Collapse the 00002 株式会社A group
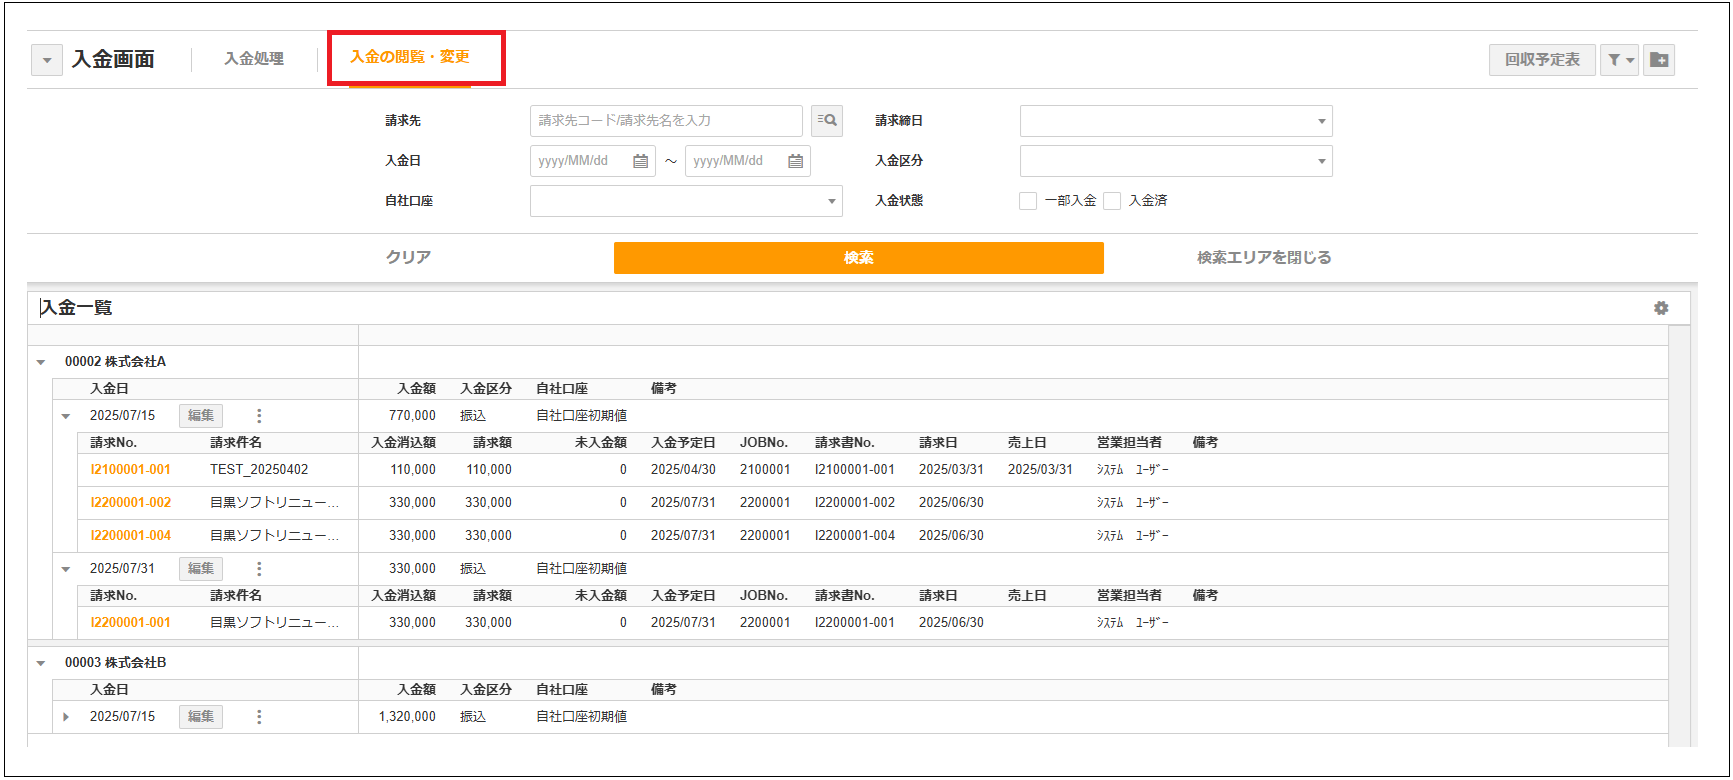Image resolution: width=1733 pixels, height=780 pixels. point(41,362)
